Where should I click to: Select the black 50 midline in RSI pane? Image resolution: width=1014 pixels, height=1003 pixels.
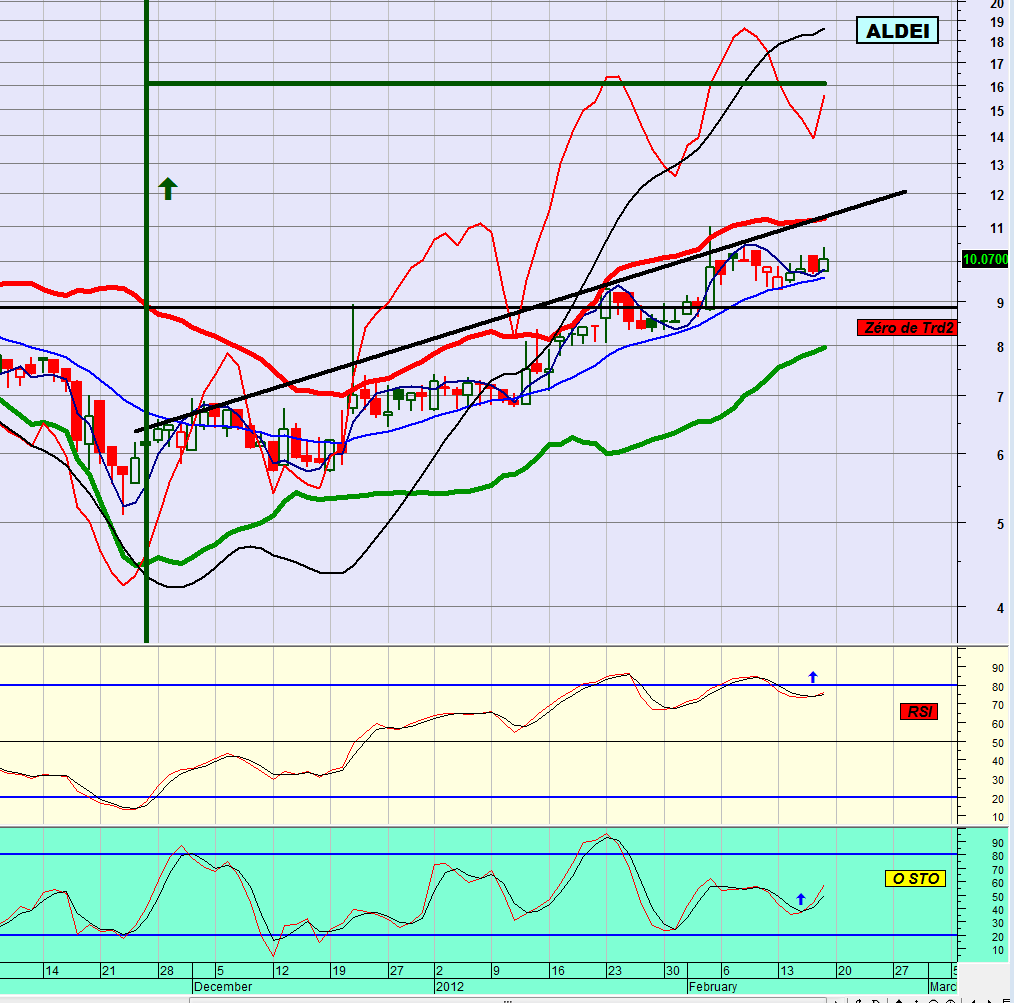479,742
